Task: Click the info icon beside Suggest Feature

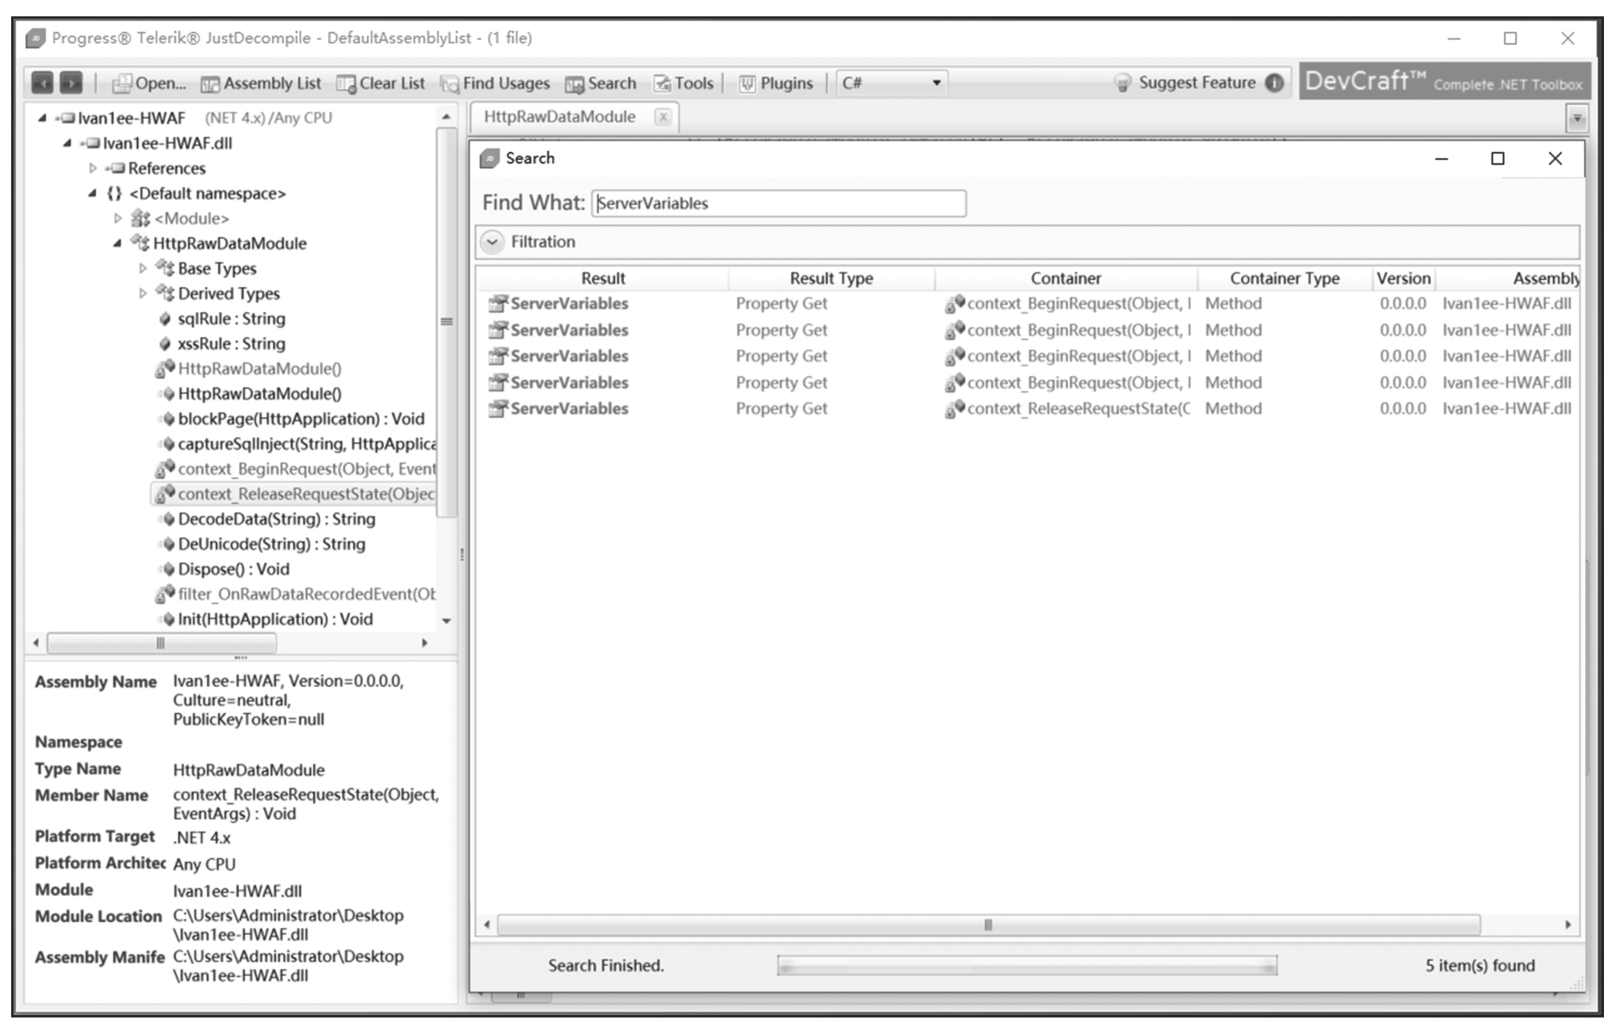Action: pyautogui.click(x=1274, y=83)
